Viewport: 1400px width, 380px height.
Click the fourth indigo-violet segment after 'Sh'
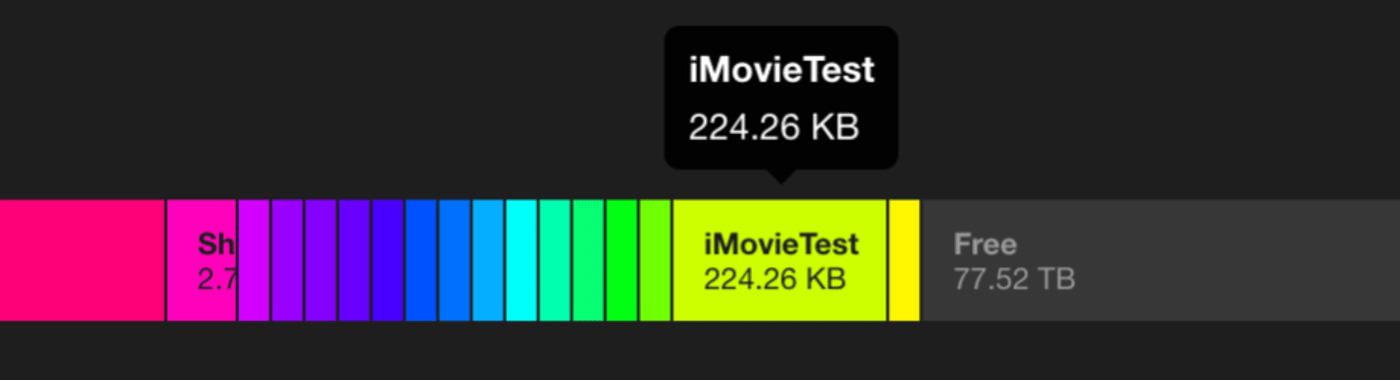click(x=354, y=260)
